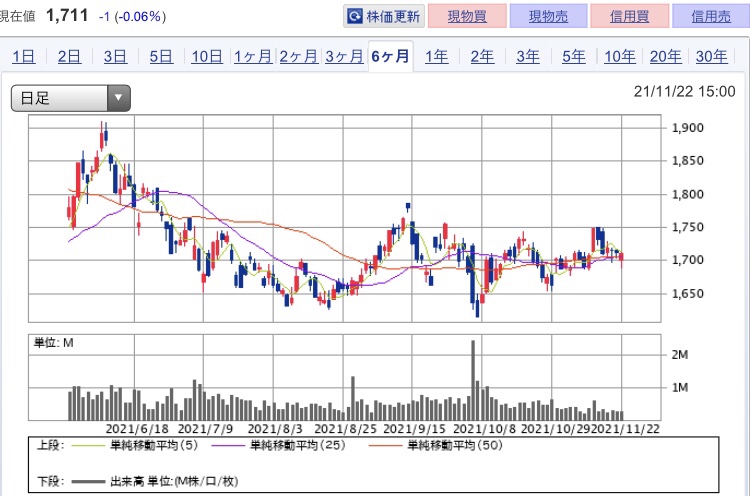
Task: Select the 2日 period tab
Action: tap(69, 56)
